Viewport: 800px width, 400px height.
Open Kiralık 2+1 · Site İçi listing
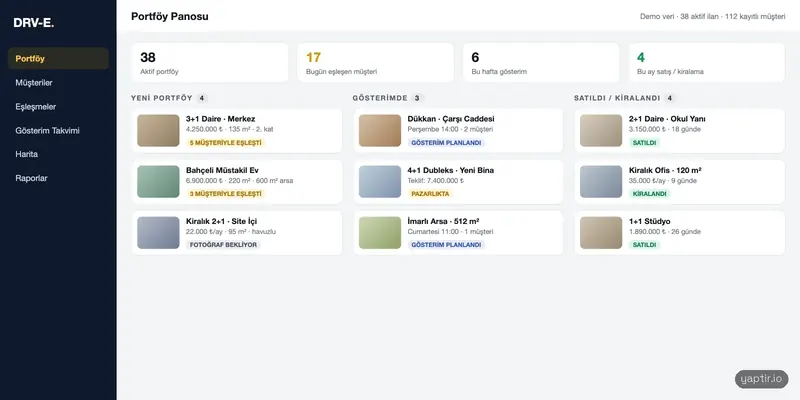click(x=237, y=233)
